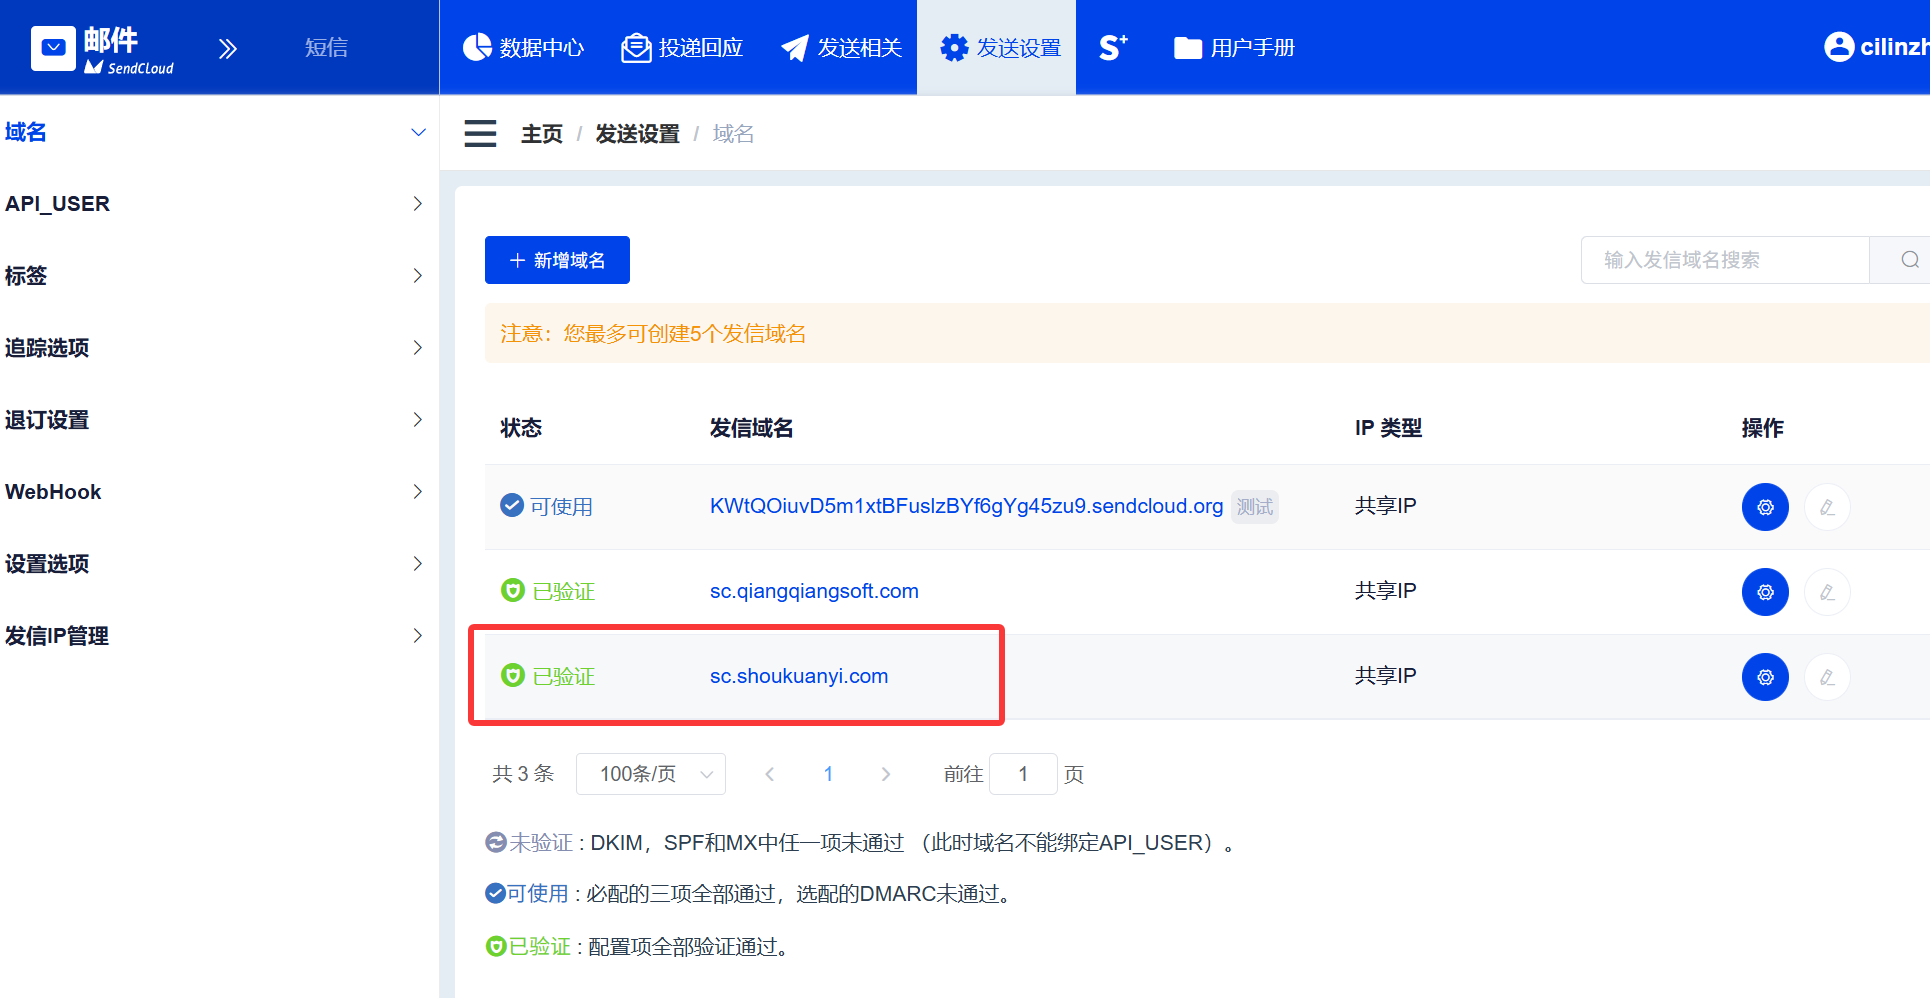Expand the WebHook sidebar section
Image resolution: width=1930 pixels, height=998 pixels.
216,492
